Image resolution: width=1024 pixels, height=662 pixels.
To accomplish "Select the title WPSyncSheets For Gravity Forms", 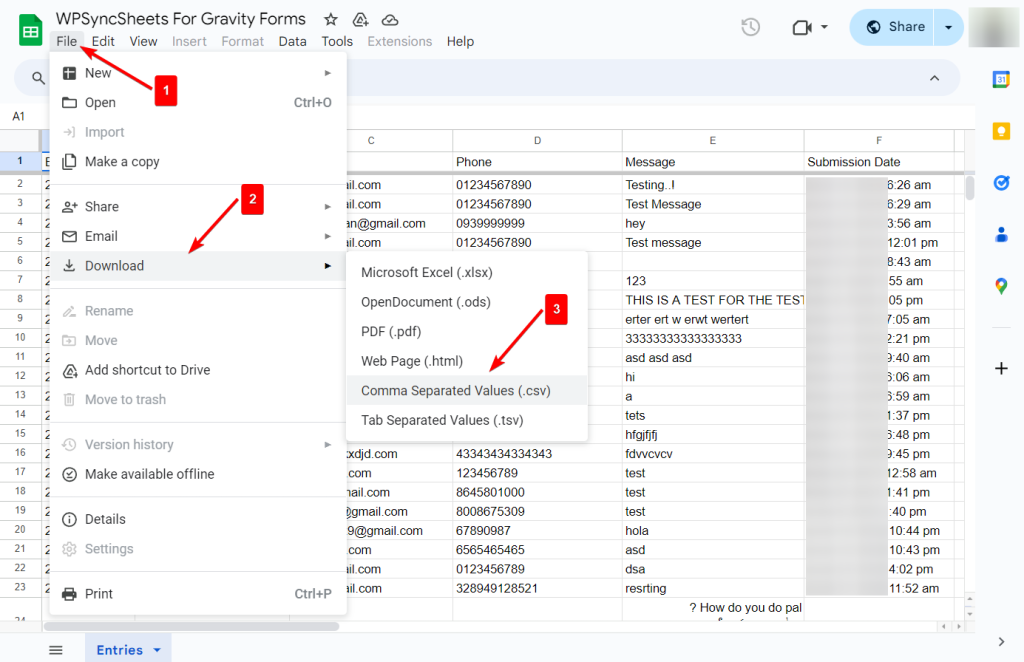I will pyautogui.click(x=181, y=19).
